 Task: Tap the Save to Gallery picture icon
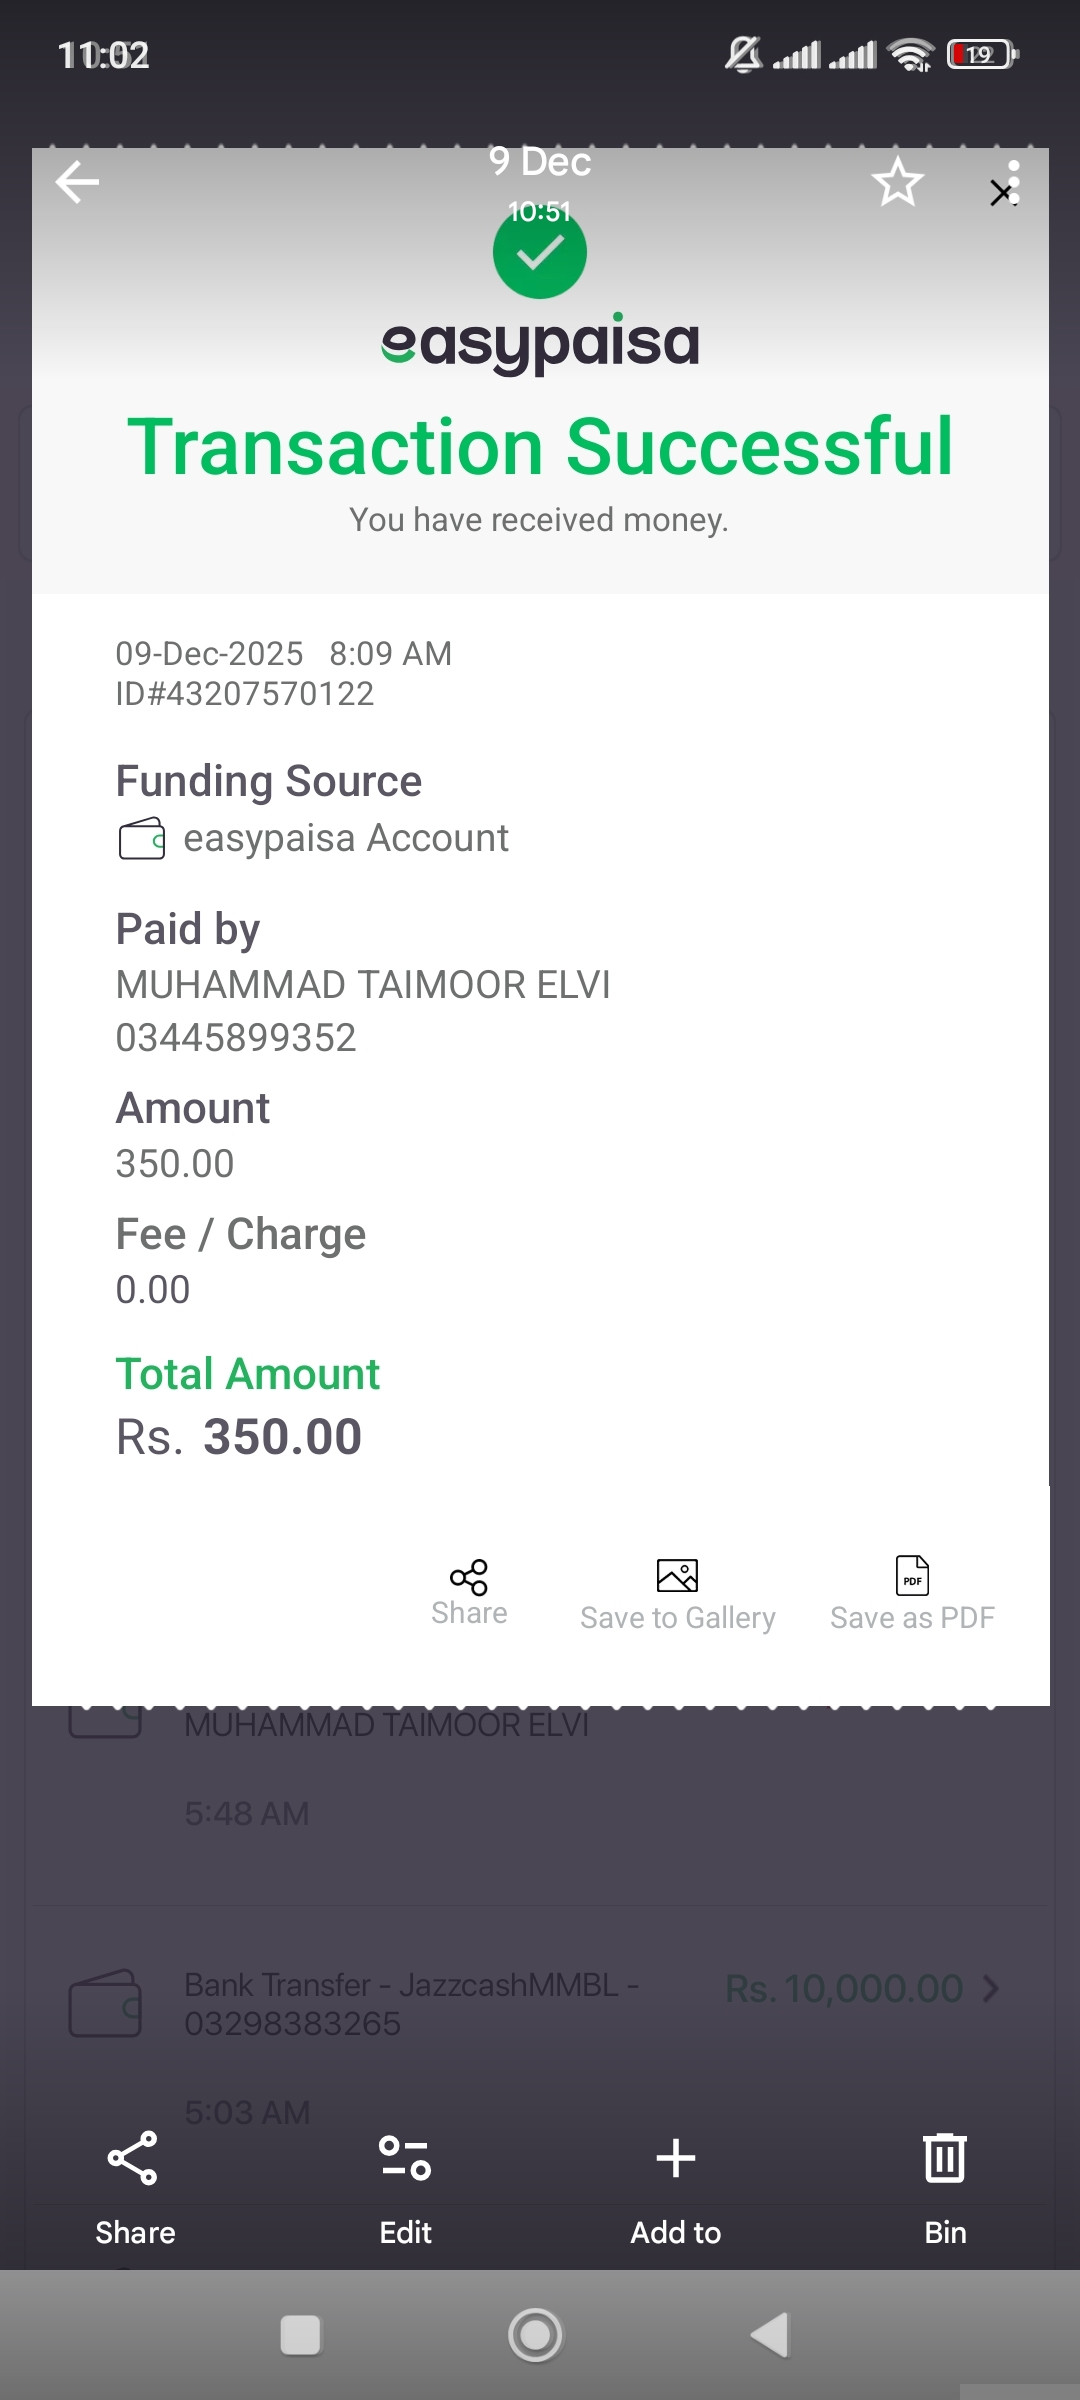tap(677, 1576)
